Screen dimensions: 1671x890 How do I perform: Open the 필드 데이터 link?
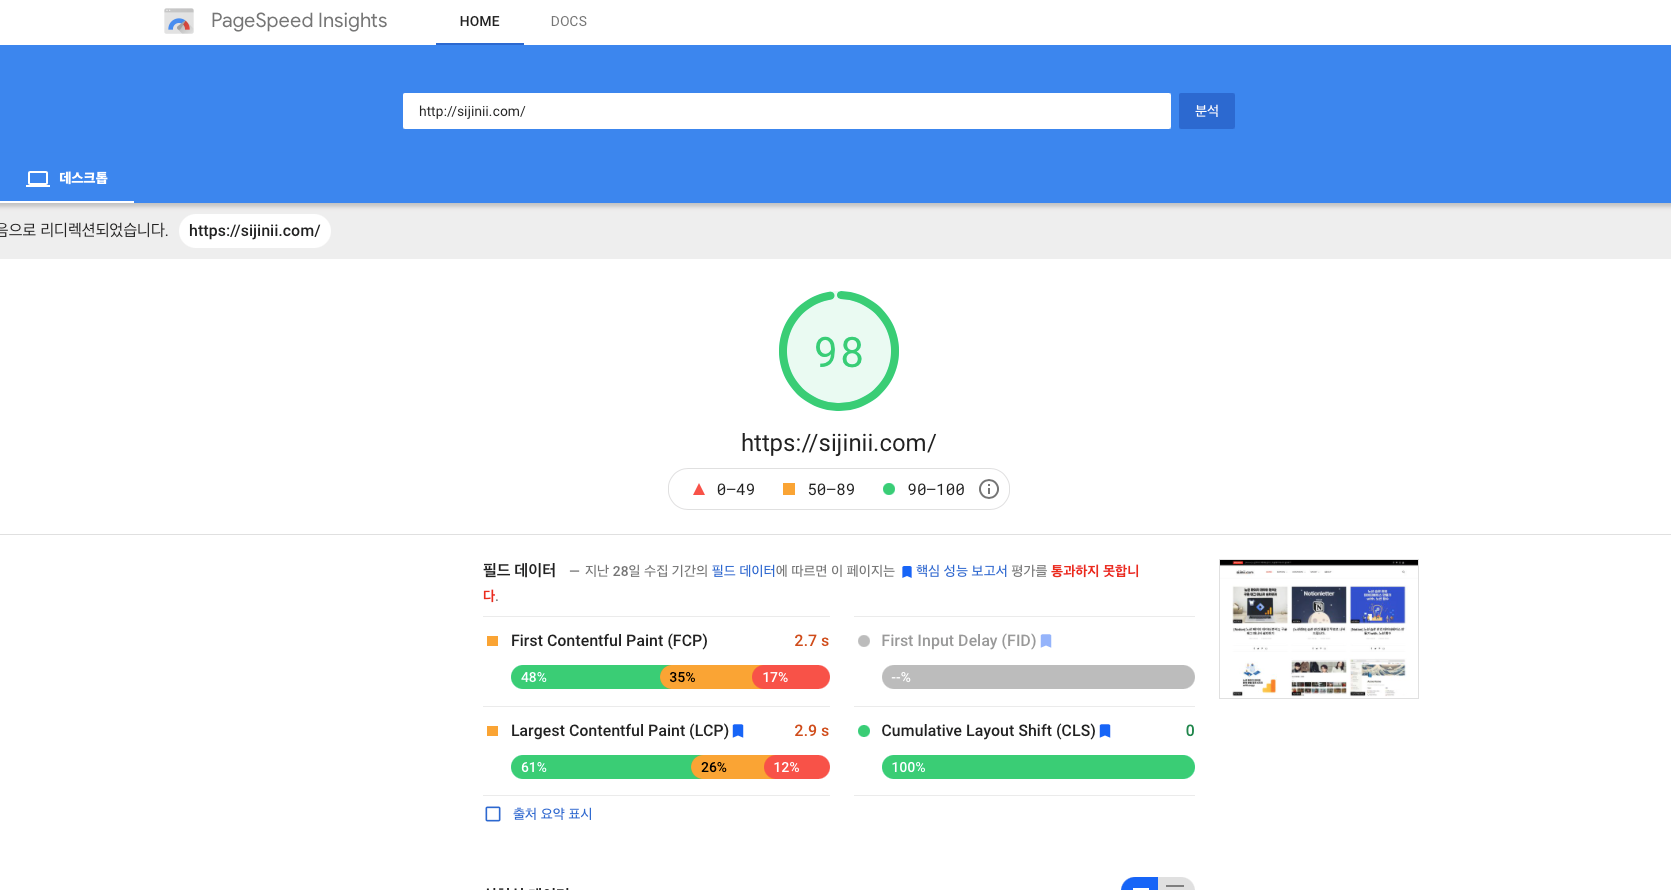point(743,571)
